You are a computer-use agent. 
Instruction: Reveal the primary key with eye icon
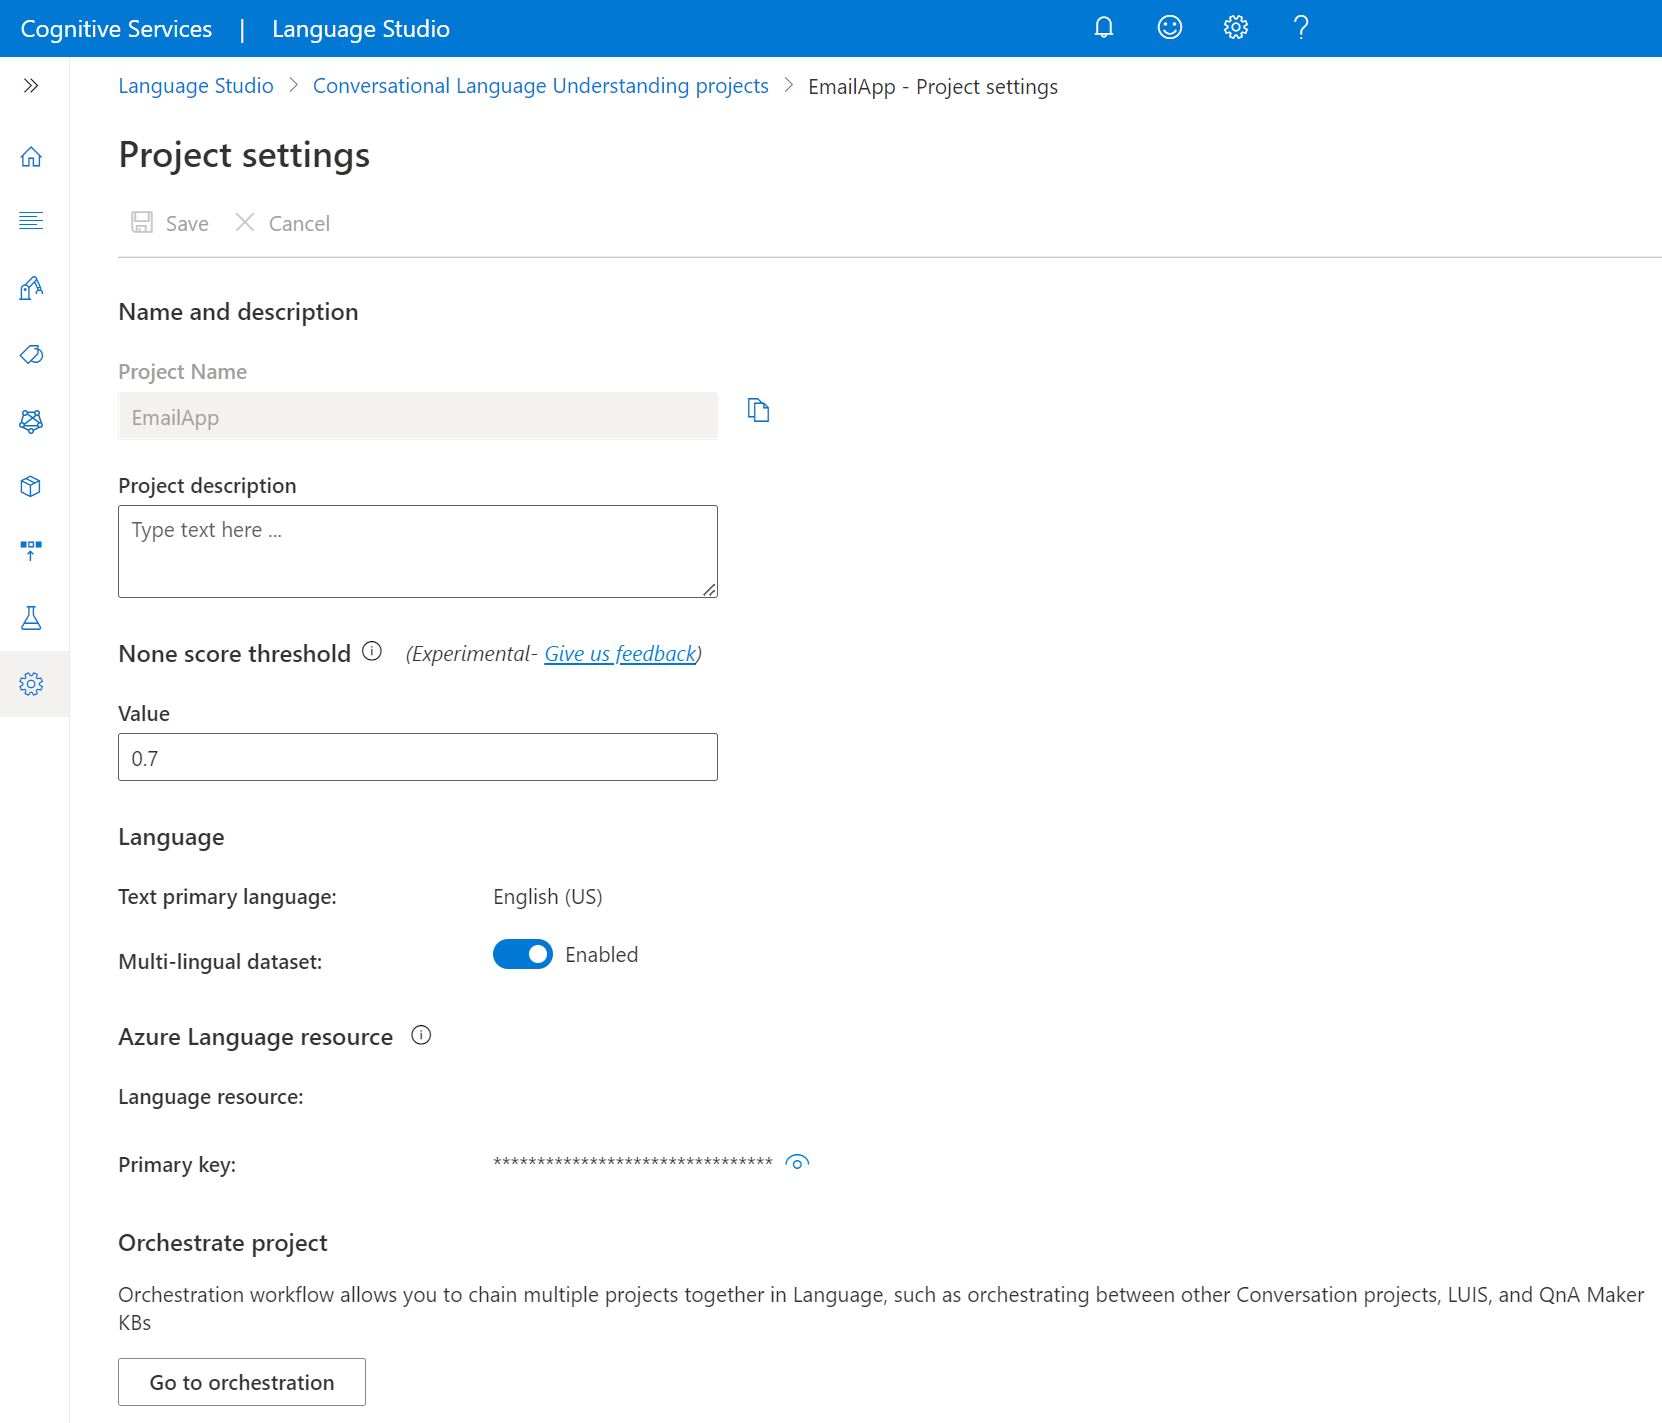(797, 1162)
